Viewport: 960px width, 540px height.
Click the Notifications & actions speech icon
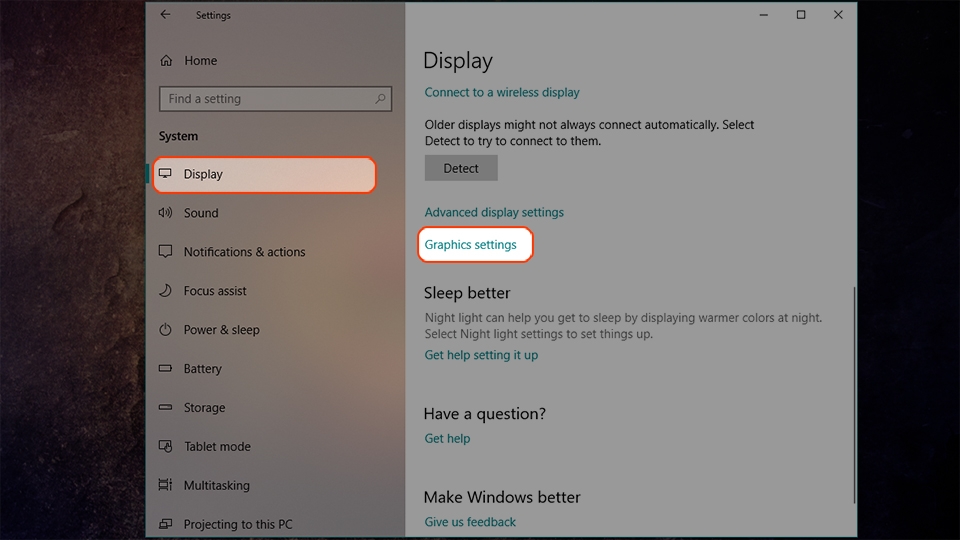pos(165,252)
